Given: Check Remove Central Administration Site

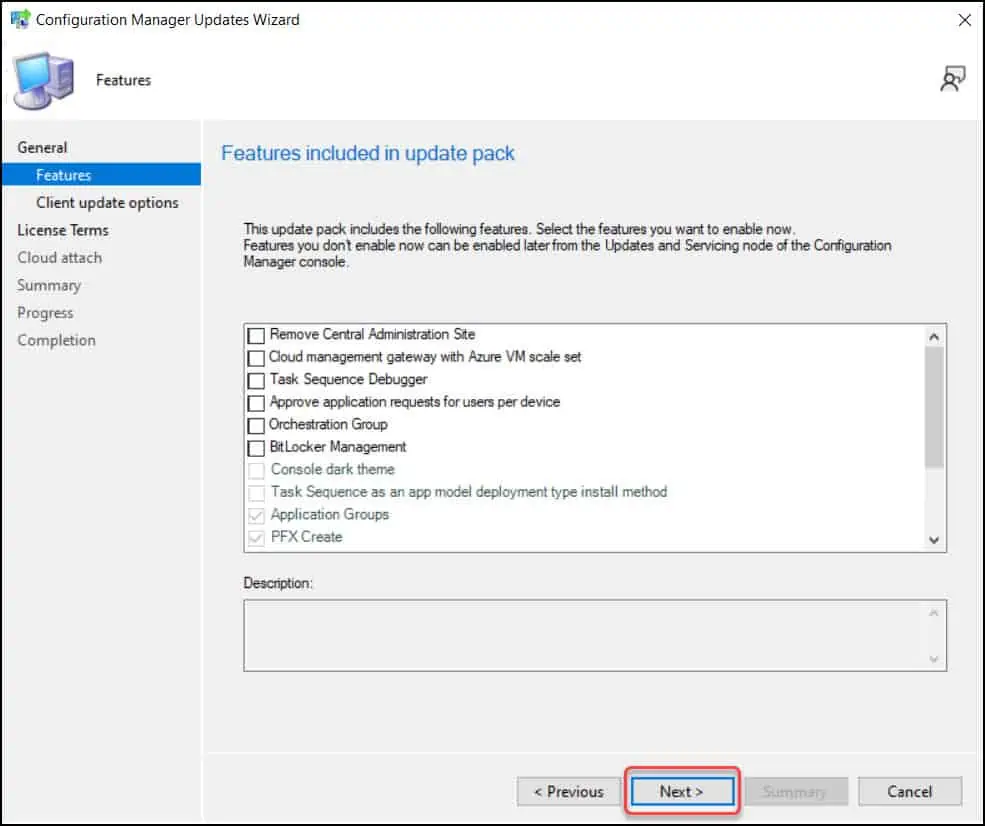Looking at the screenshot, I should click(256, 335).
